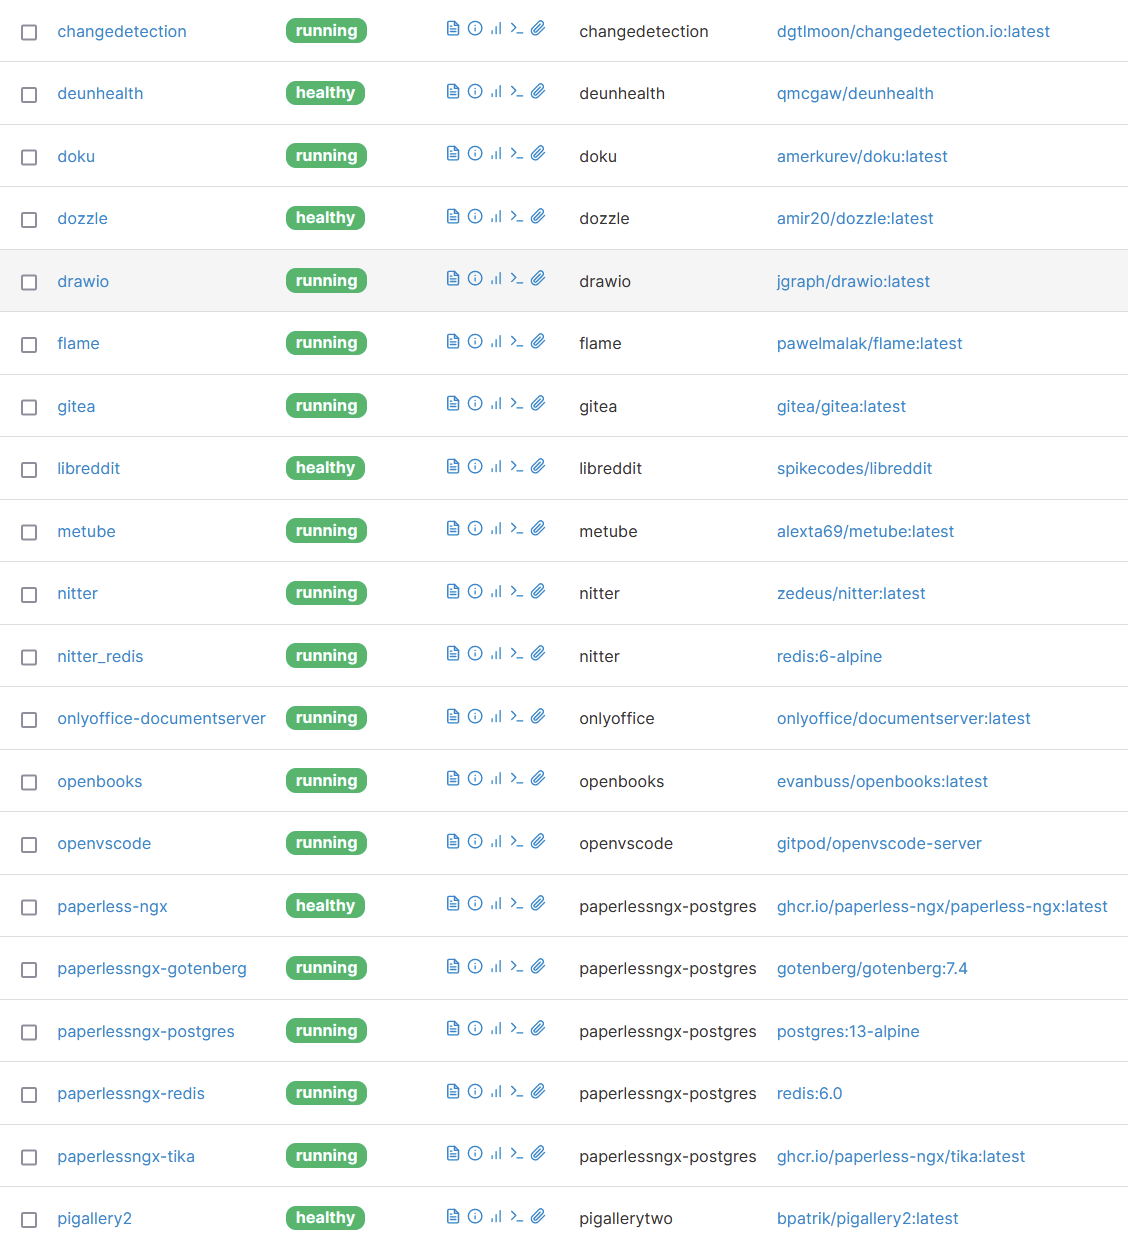The width and height of the screenshot is (1128, 1245).
Task: Open logs icon for libreddit container
Action: [x=453, y=466]
